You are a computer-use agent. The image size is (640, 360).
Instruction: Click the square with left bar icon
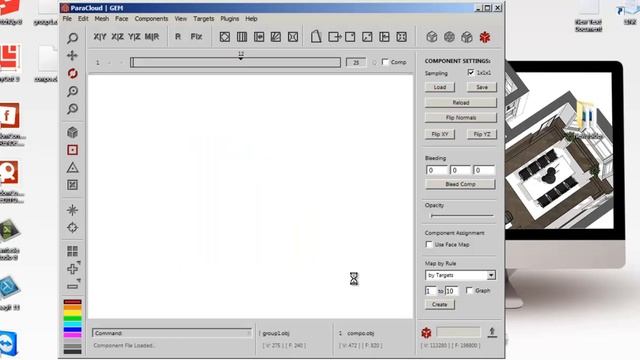pyautogui.click(x=384, y=37)
